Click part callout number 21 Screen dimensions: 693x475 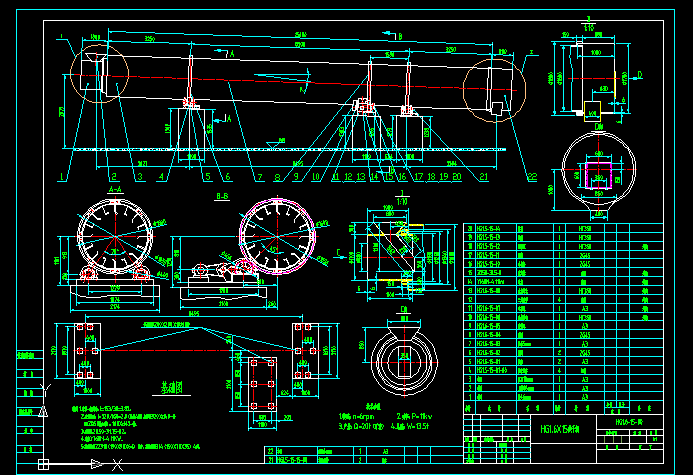click(484, 177)
